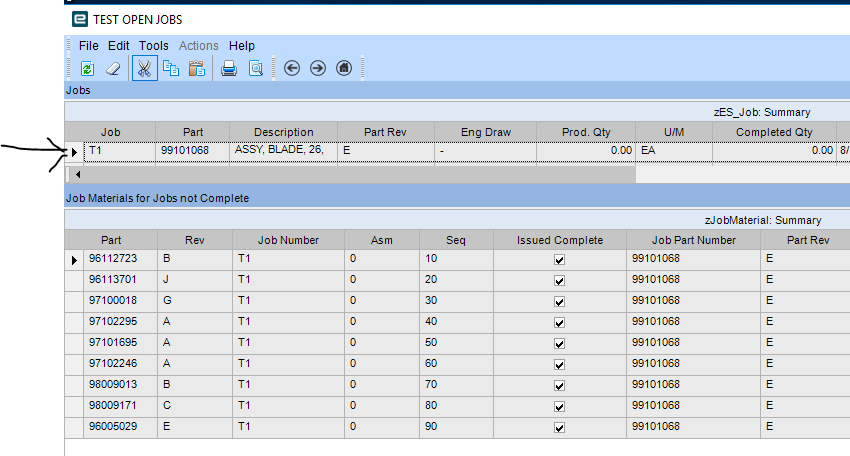The width and height of the screenshot is (850, 456).
Task: Toggle Issued Complete for part 97102246
Action: coord(559,365)
